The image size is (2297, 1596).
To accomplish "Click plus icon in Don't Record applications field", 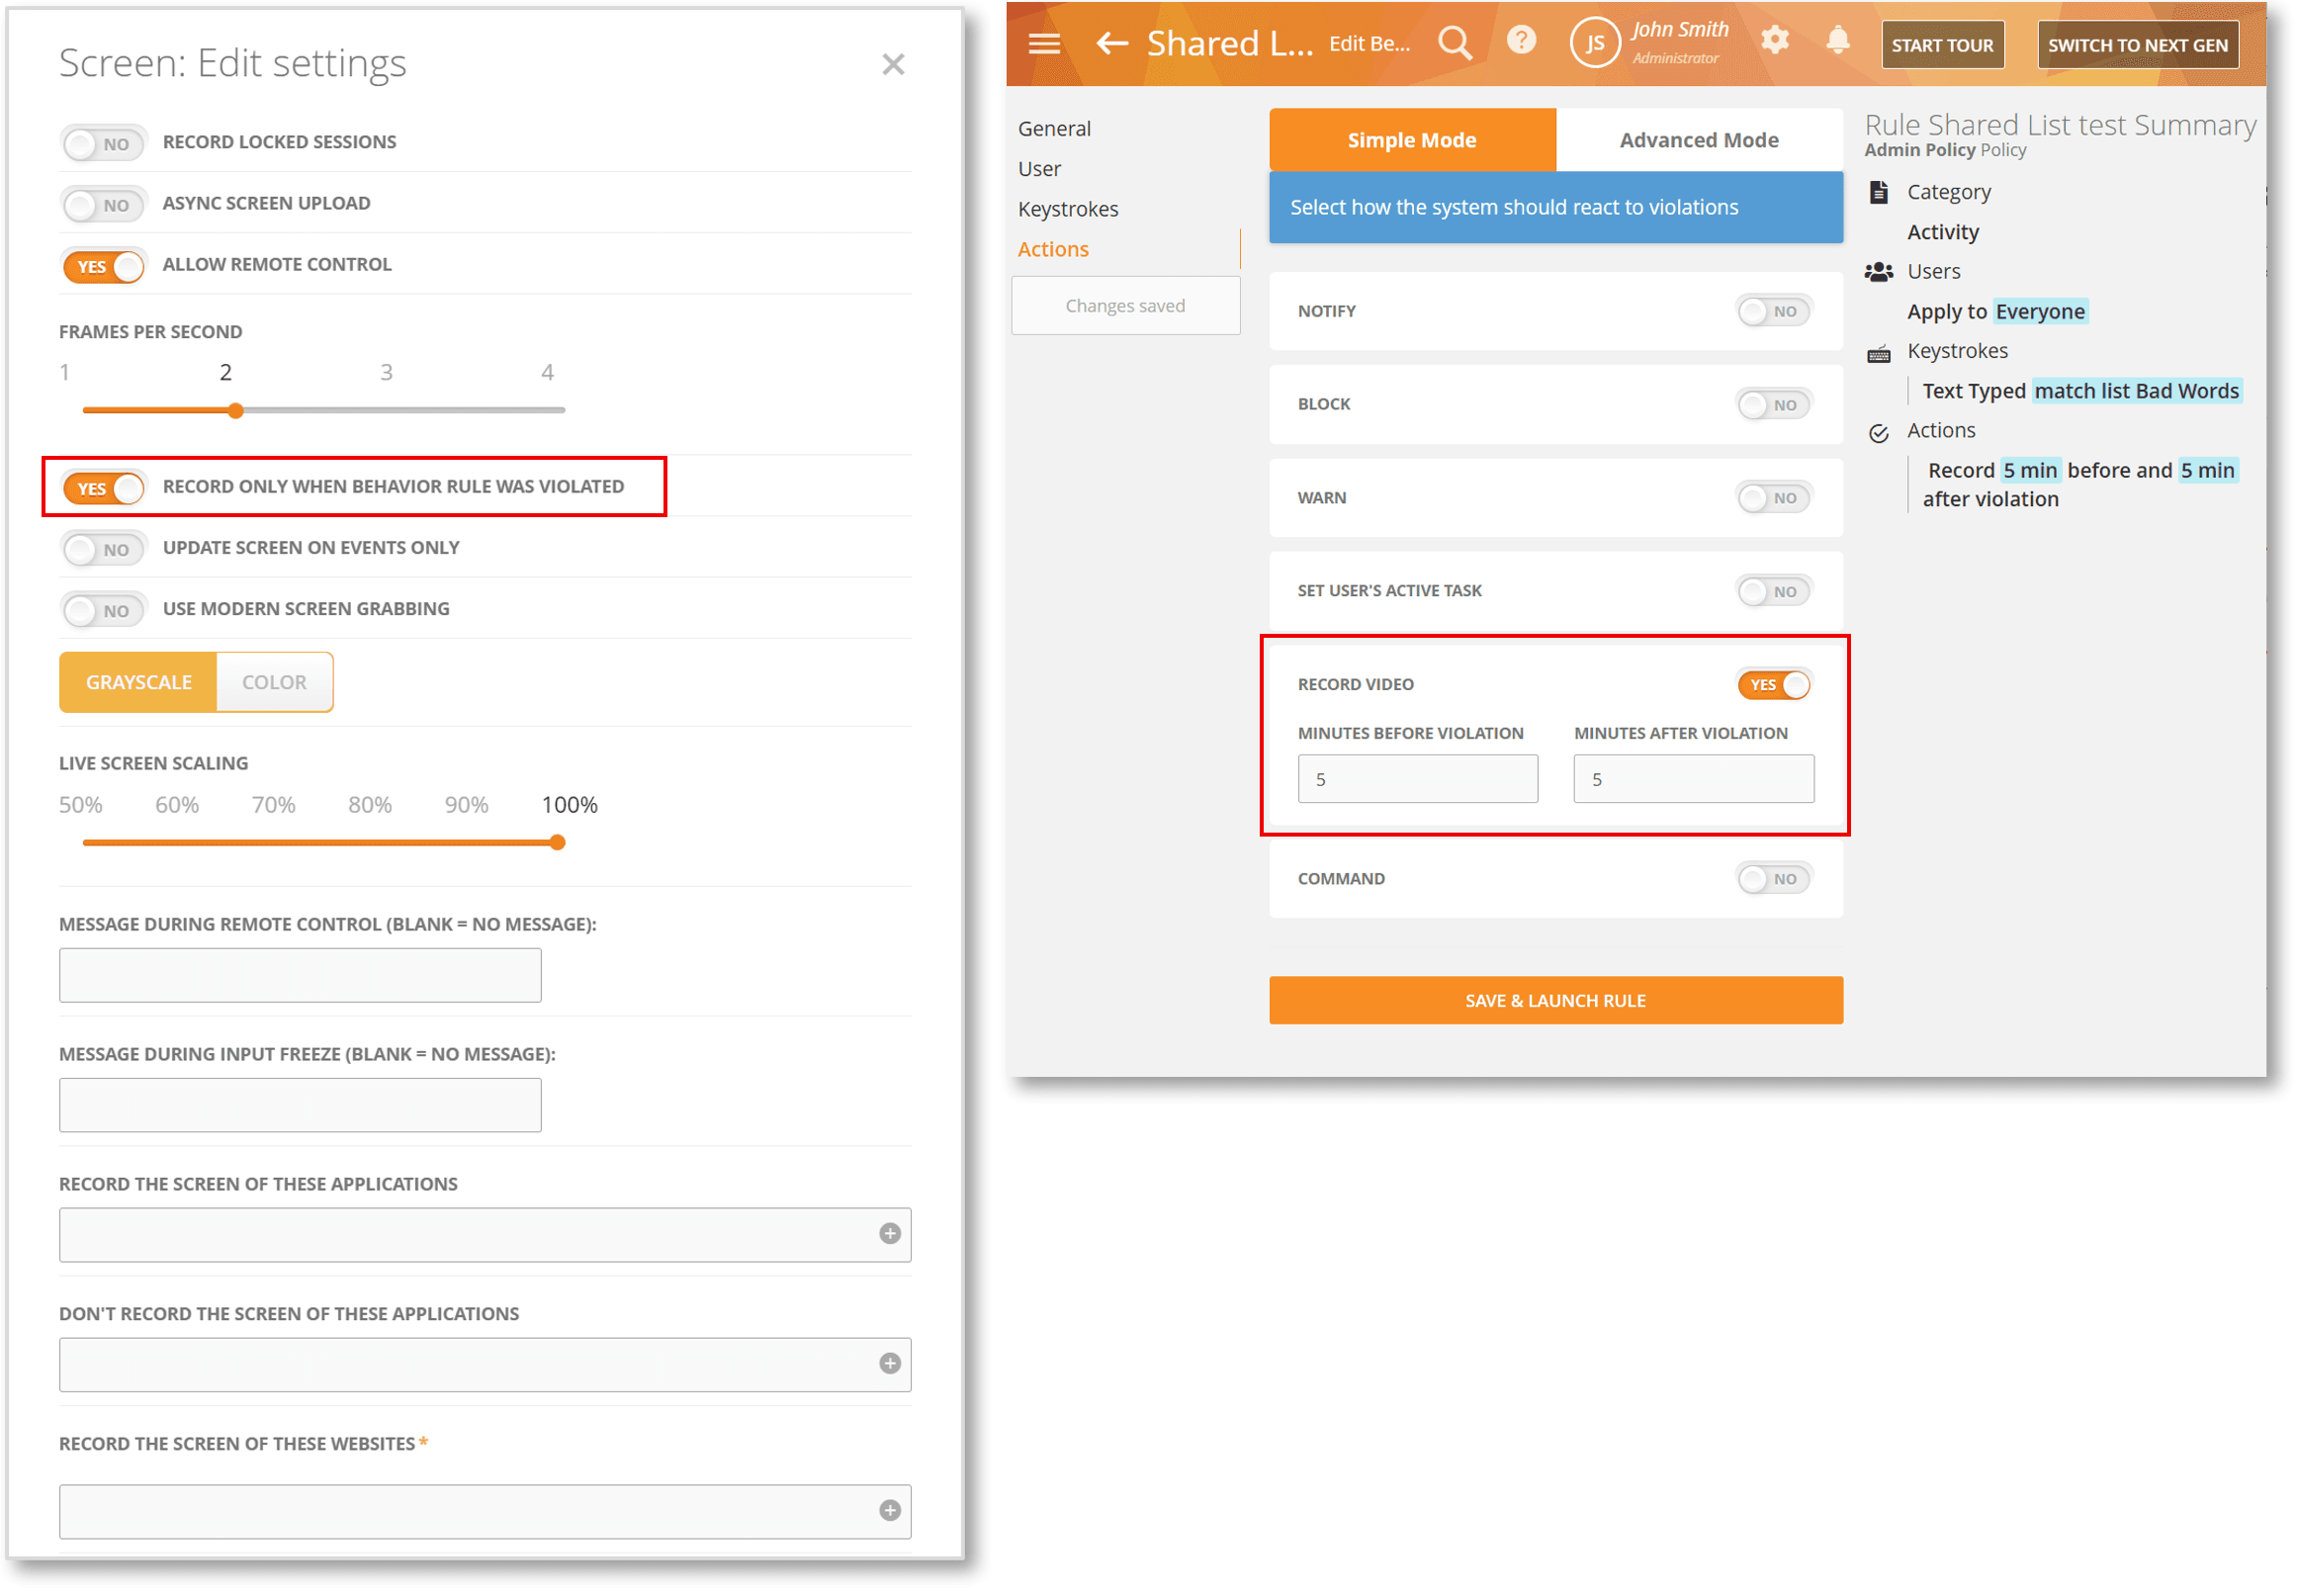I will (890, 1364).
